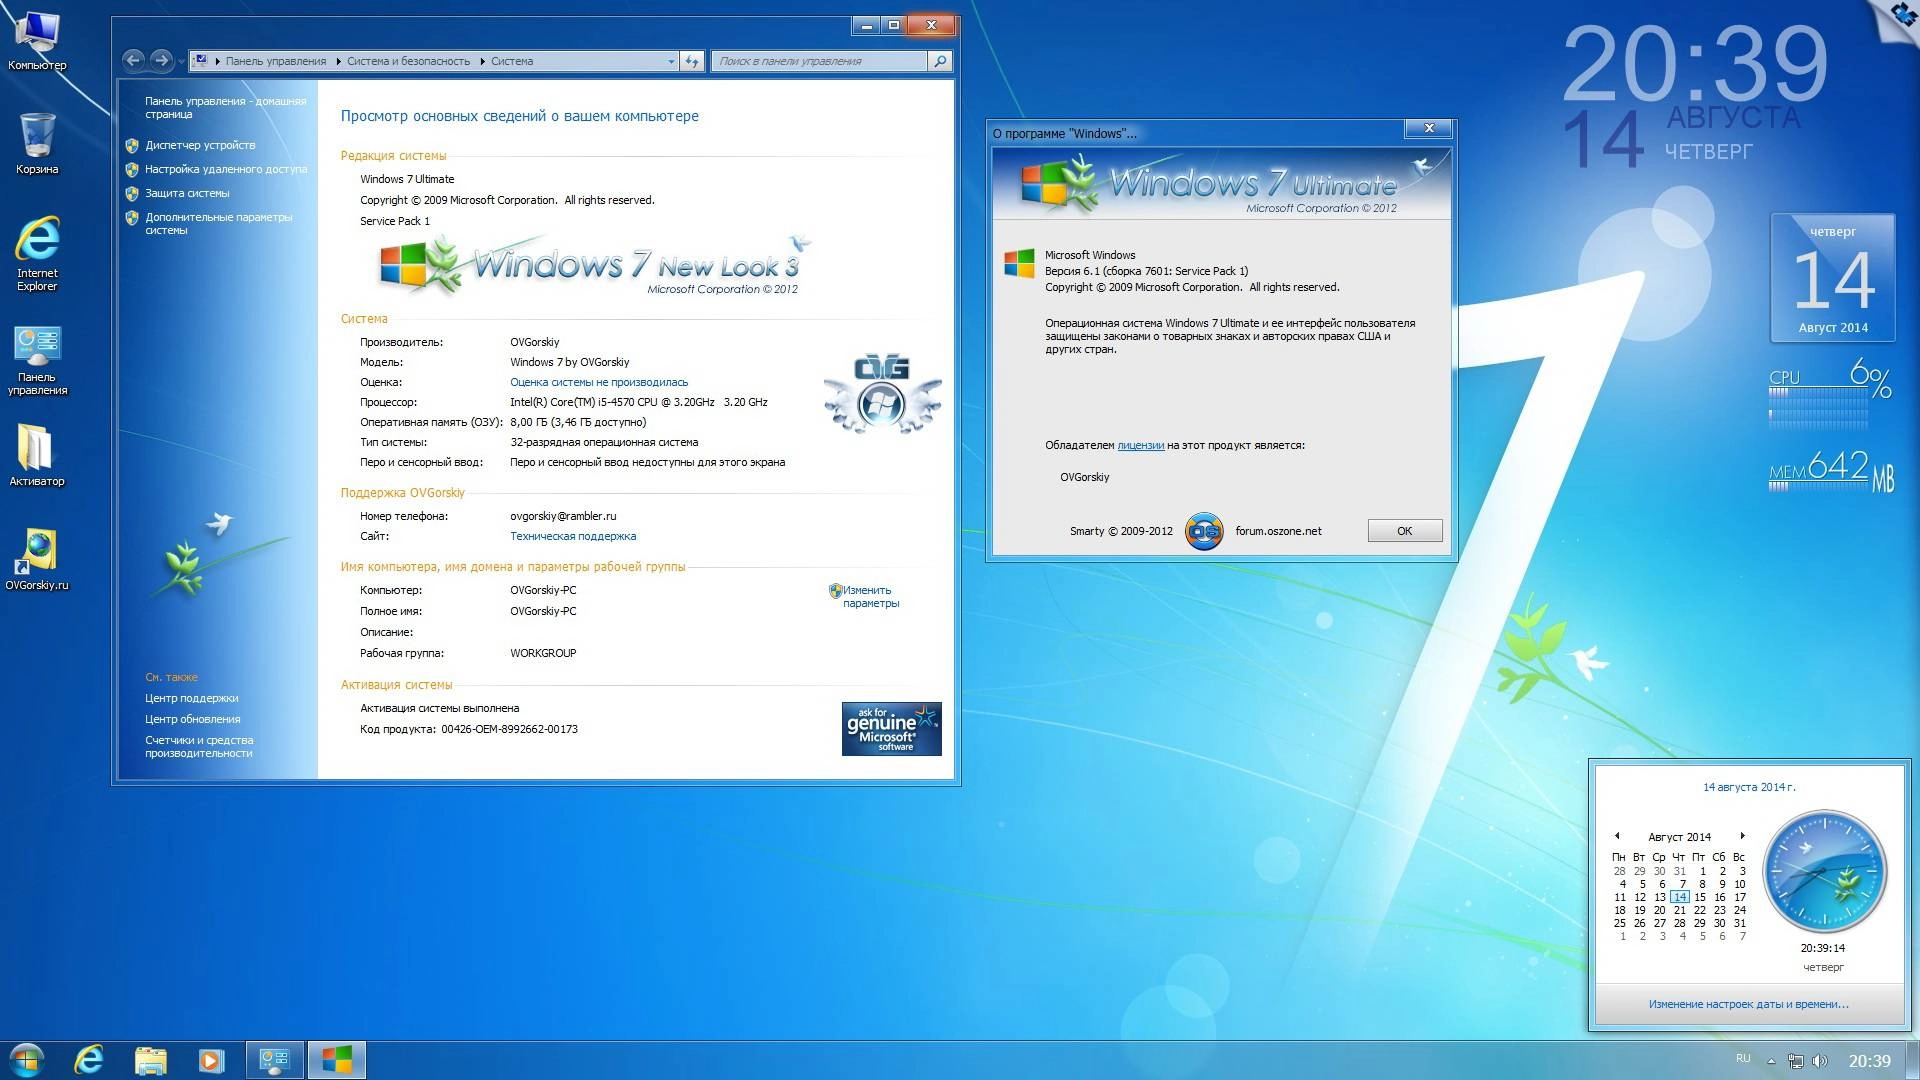Image resolution: width=1920 pixels, height=1080 pixels.
Task: Click Оценка системы не производилась link
Action: coord(599,382)
